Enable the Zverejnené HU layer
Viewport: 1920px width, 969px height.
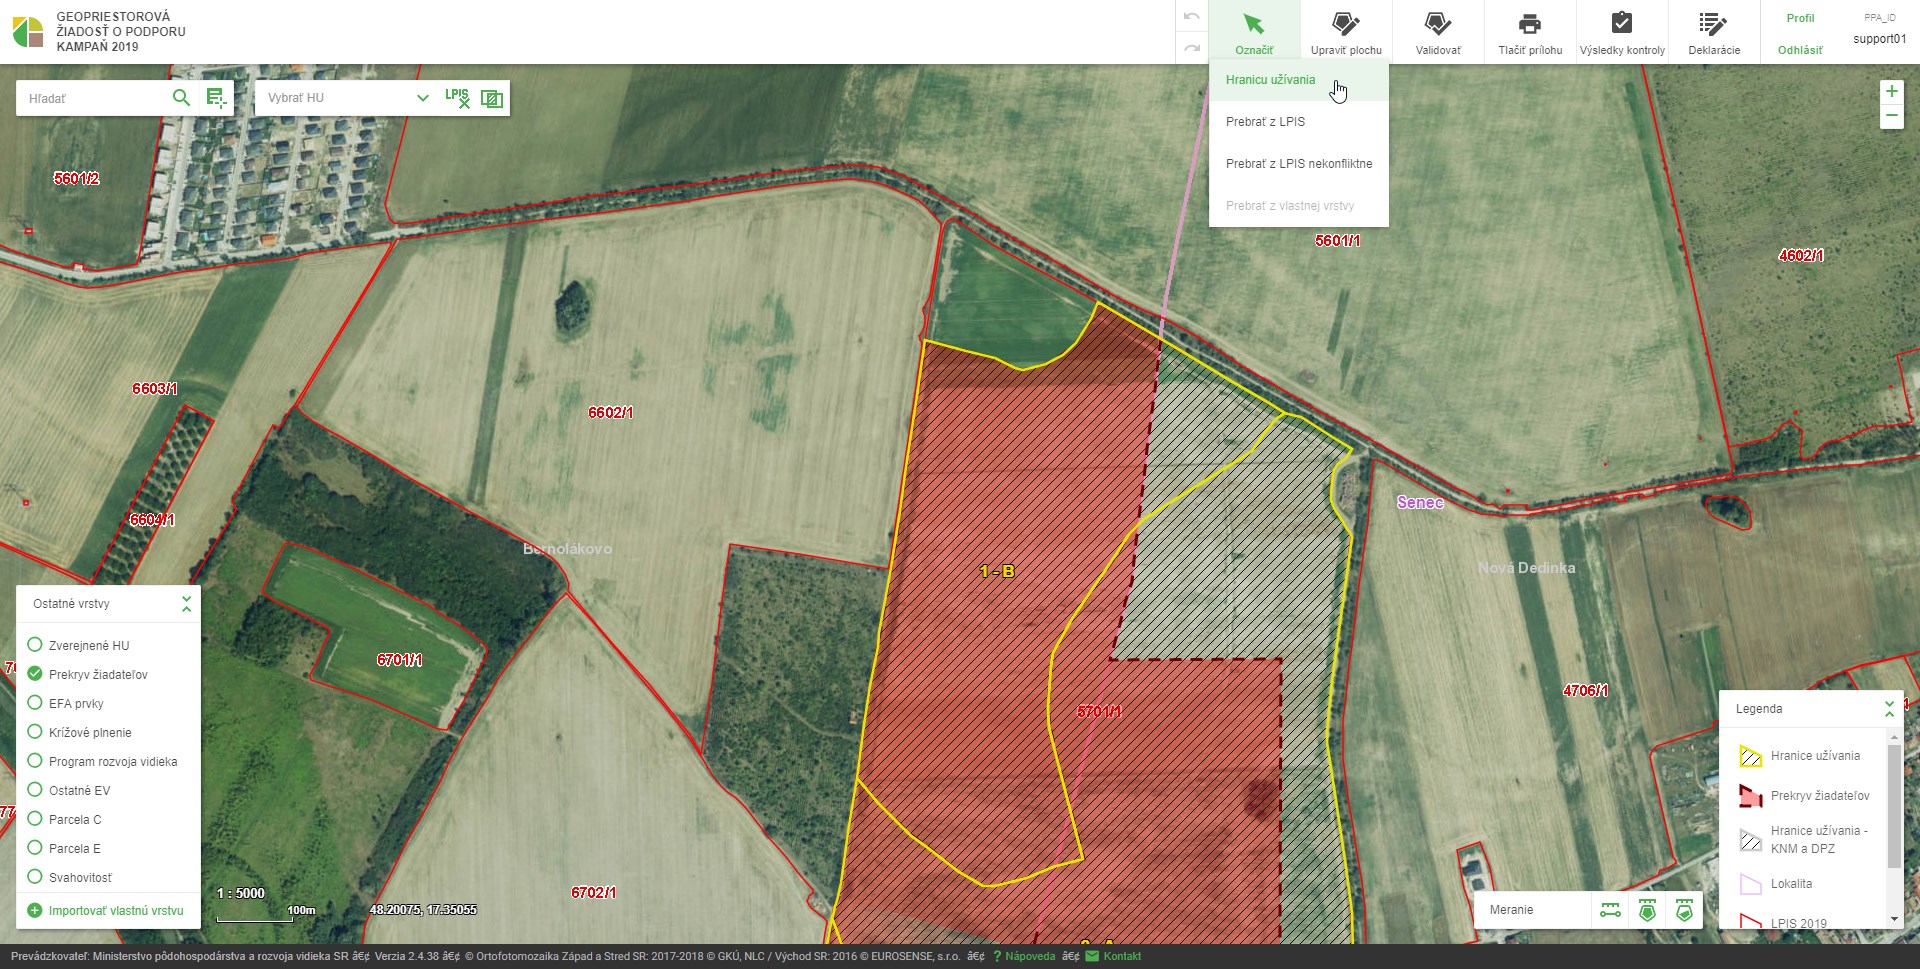(x=35, y=645)
